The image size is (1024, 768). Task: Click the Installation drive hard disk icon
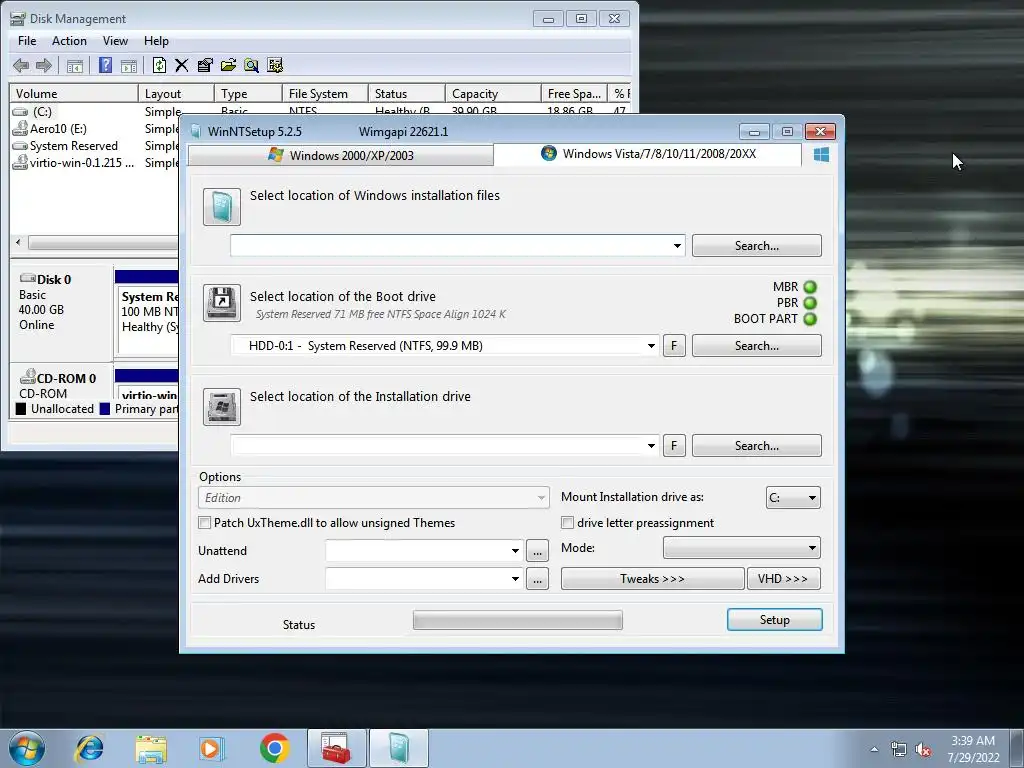tap(222, 407)
